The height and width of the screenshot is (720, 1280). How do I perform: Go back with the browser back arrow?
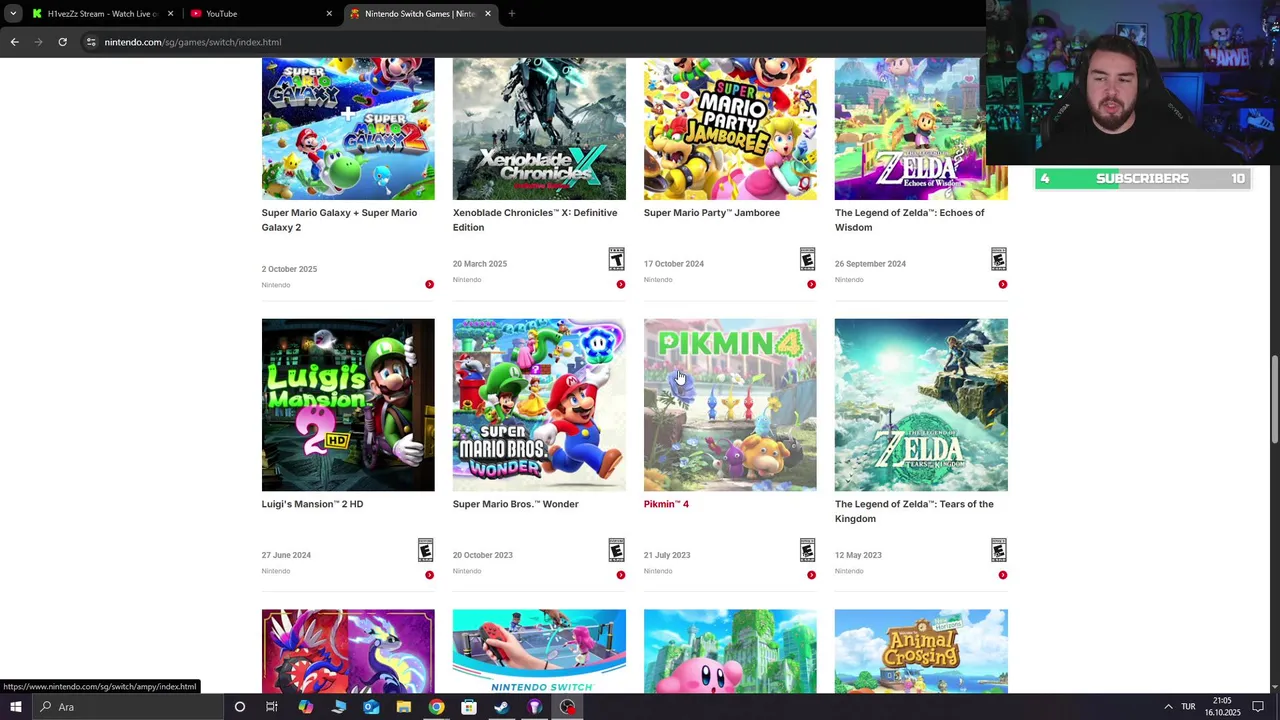pyautogui.click(x=14, y=42)
